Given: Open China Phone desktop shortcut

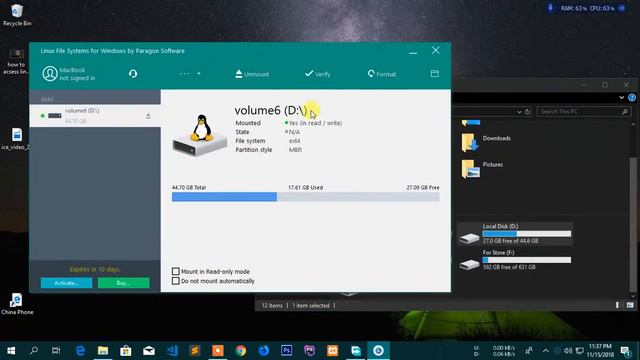Looking at the screenshot, I should coord(17,304).
